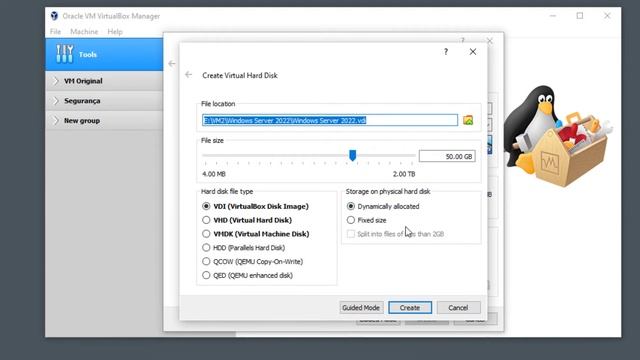Screen dimensions: 640x360
Task: Open the Help menu
Action: (x=115, y=31)
